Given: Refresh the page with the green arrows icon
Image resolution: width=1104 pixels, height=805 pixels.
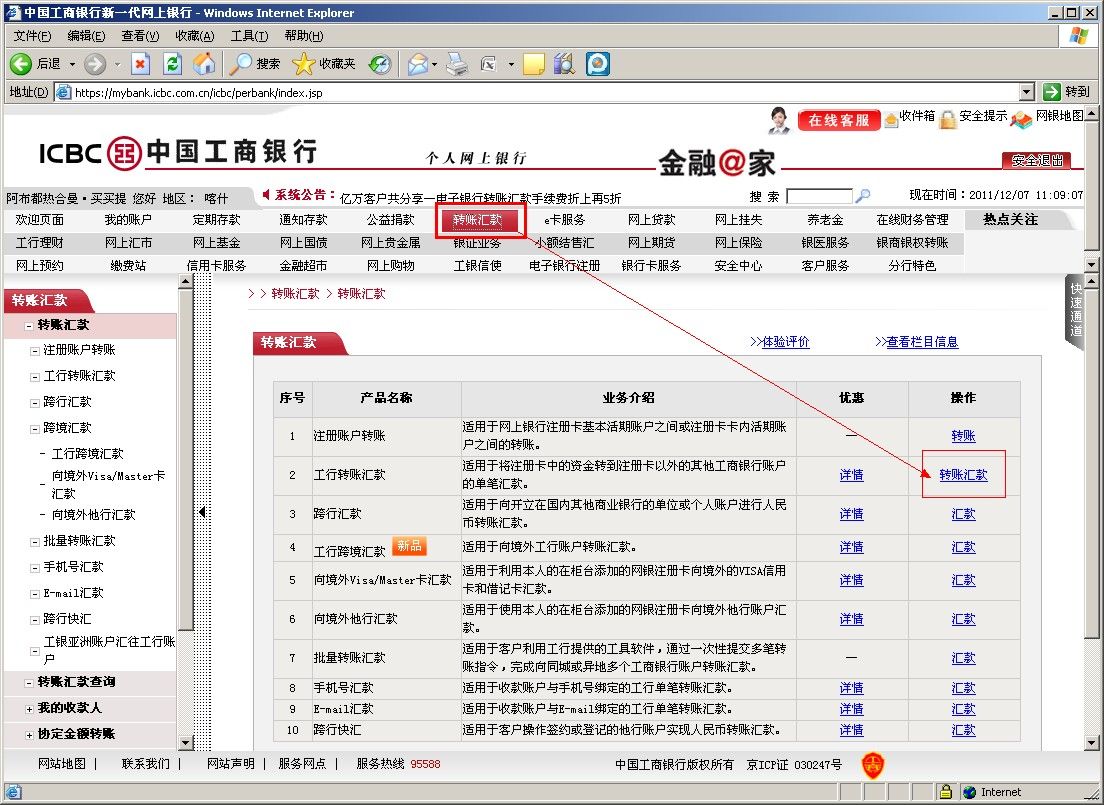Looking at the screenshot, I should click(x=172, y=64).
